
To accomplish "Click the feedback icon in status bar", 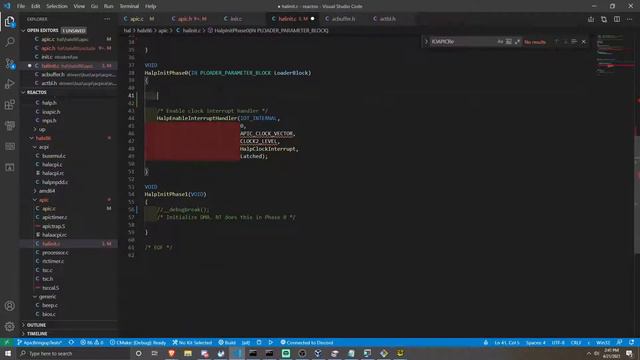I will (x=620, y=342).
